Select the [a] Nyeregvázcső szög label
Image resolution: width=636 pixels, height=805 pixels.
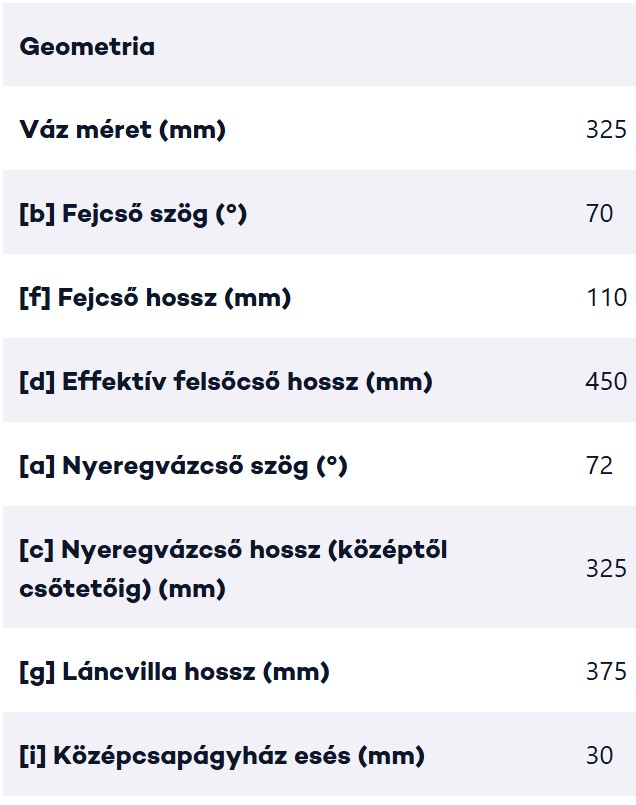(184, 466)
